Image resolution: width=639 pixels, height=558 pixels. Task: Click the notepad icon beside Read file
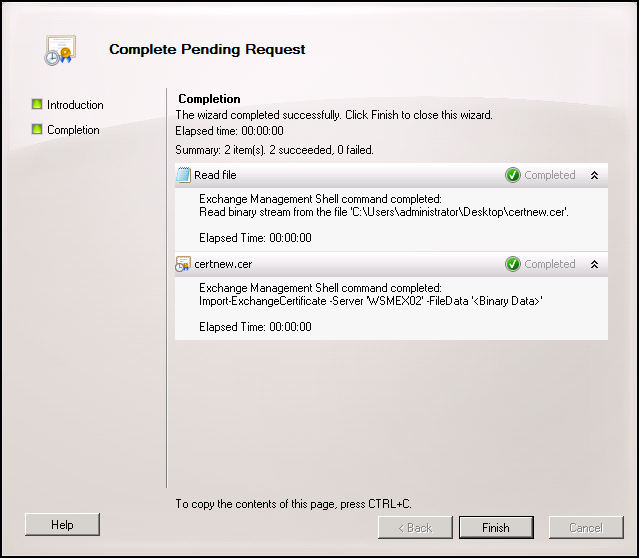pyautogui.click(x=183, y=175)
